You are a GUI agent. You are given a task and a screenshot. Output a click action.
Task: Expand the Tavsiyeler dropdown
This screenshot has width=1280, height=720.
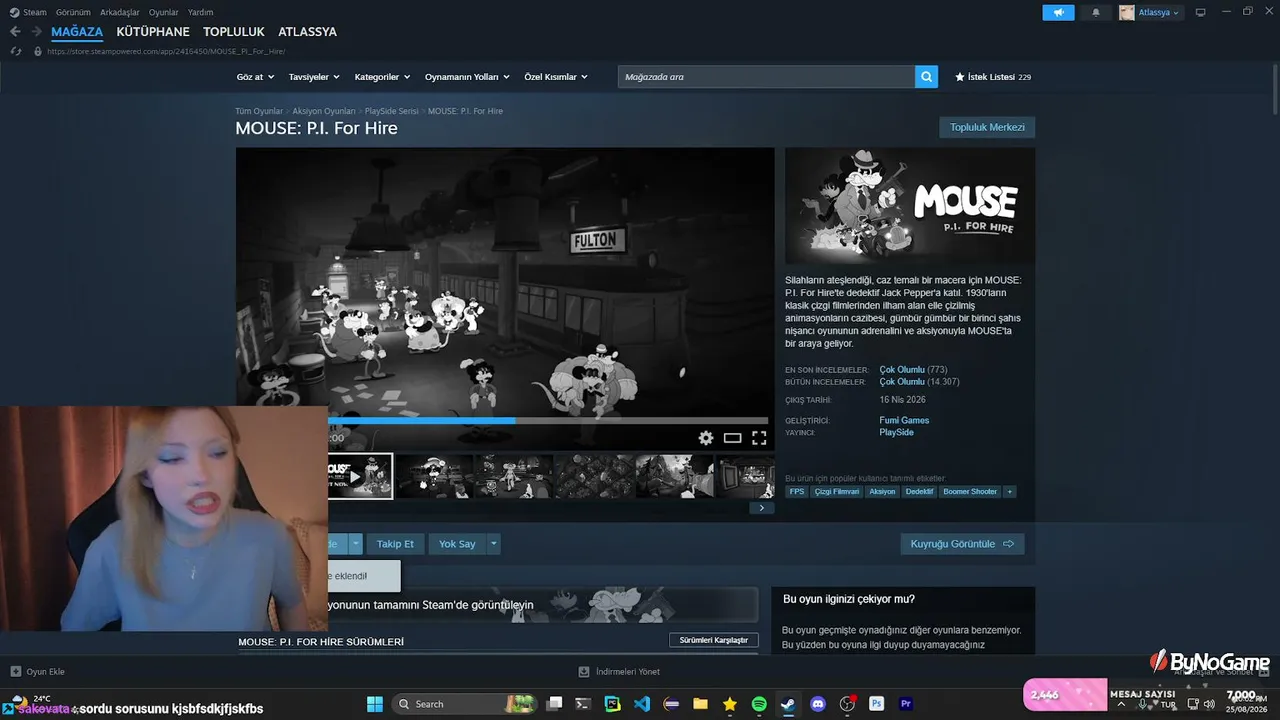click(x=314, y=77)
